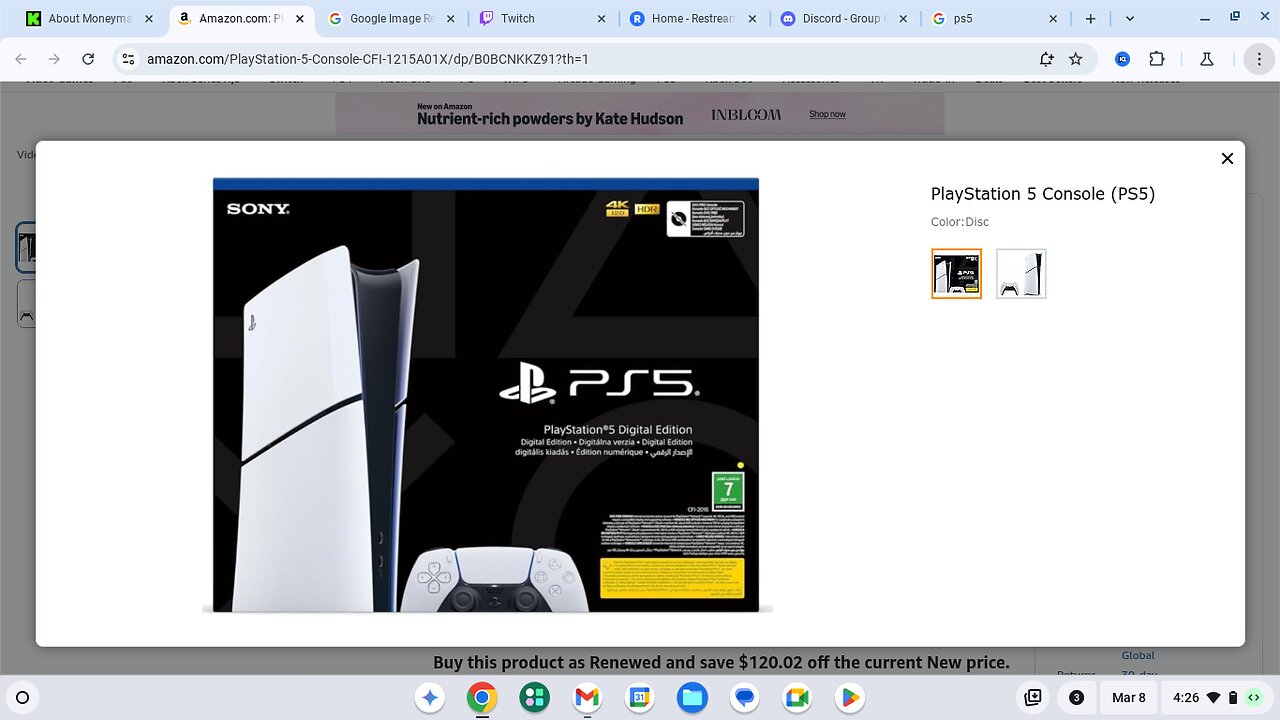Select the console with controller thumbnail

tap(1021, 273)
